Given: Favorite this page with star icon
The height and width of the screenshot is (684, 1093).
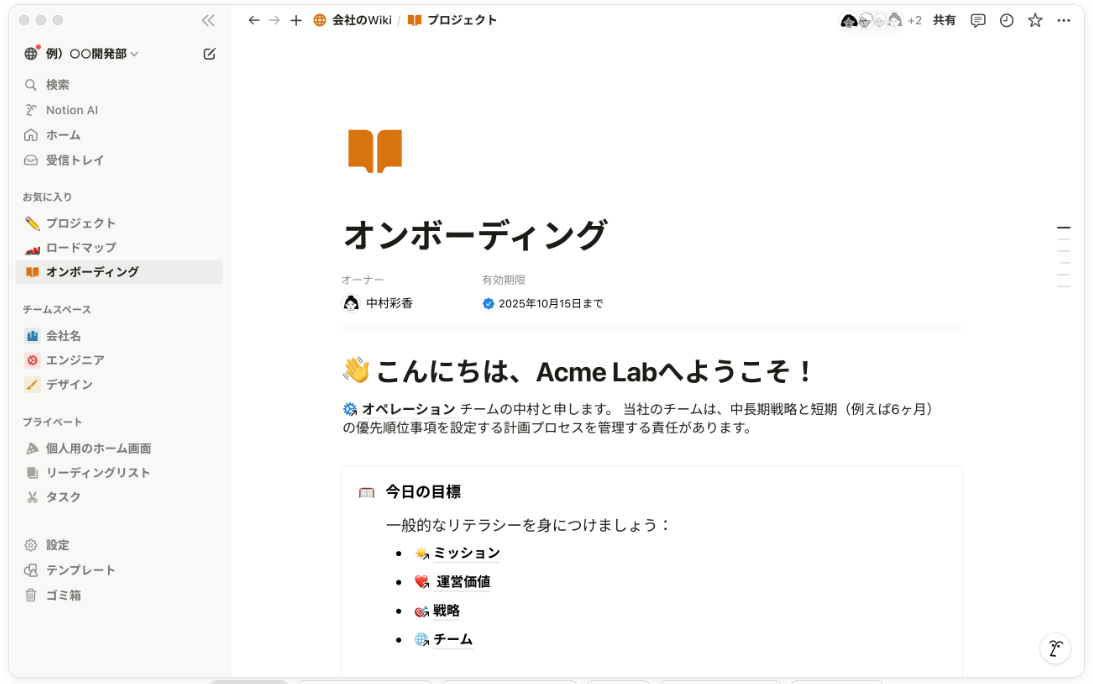Looking at the screenshot, I should click(x=1035, y=20).
